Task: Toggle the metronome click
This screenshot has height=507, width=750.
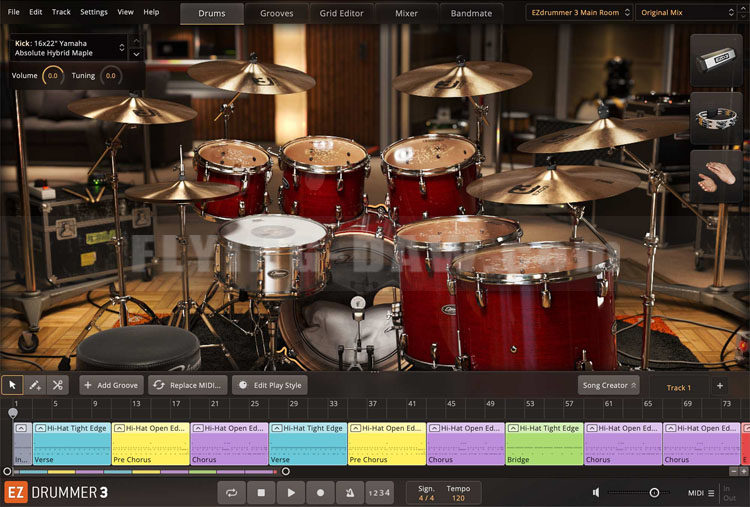Action: pos(349,492)
